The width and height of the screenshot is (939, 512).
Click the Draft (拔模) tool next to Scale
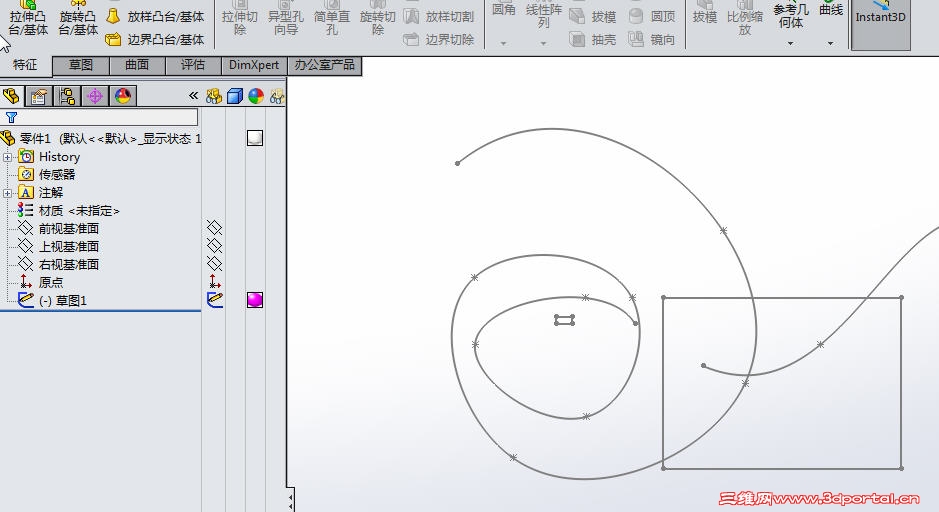[705, 15]
